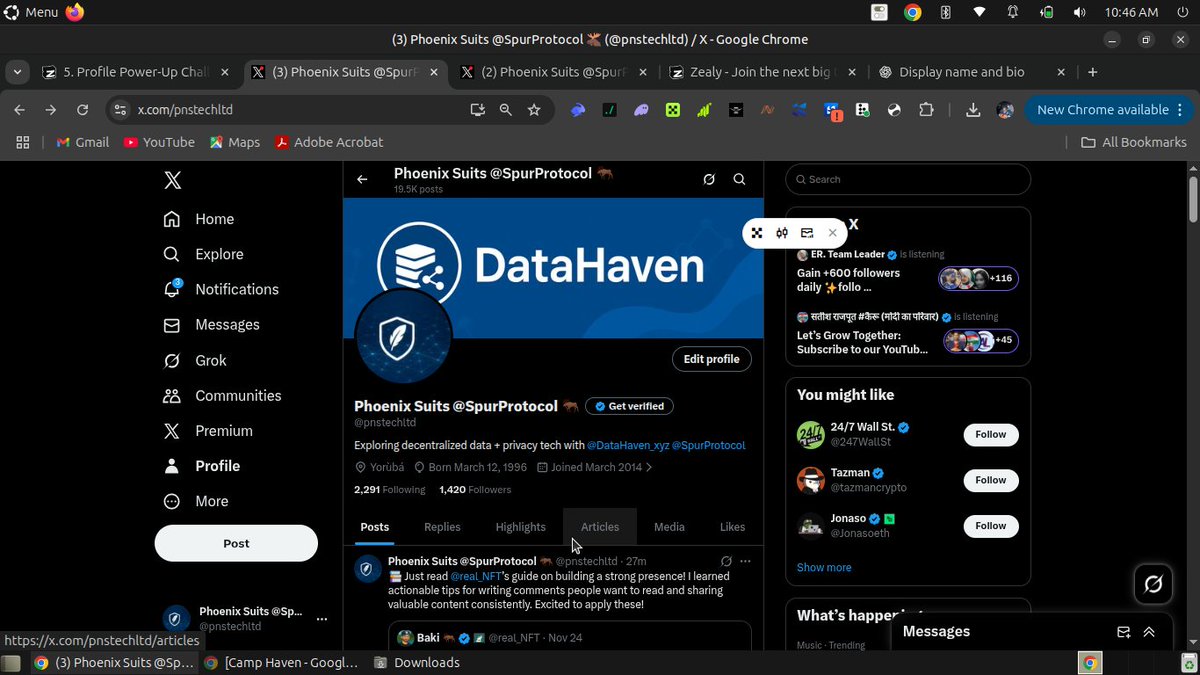
Task: Switch to the Replies tab
Action: 442,527
